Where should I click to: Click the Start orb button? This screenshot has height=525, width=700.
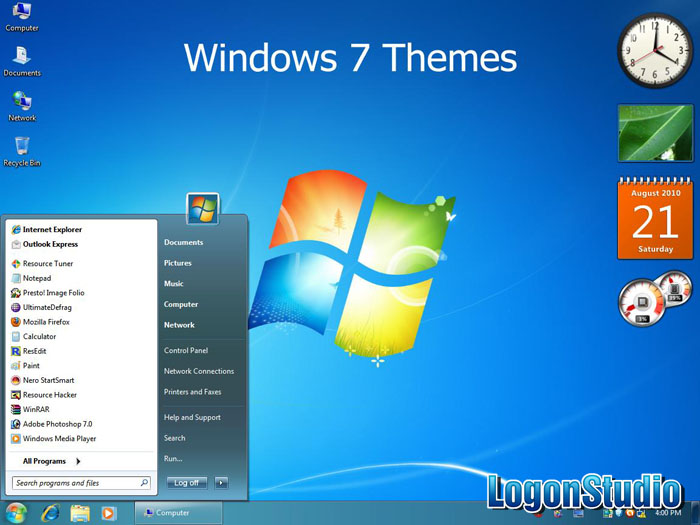pos(16,513)
